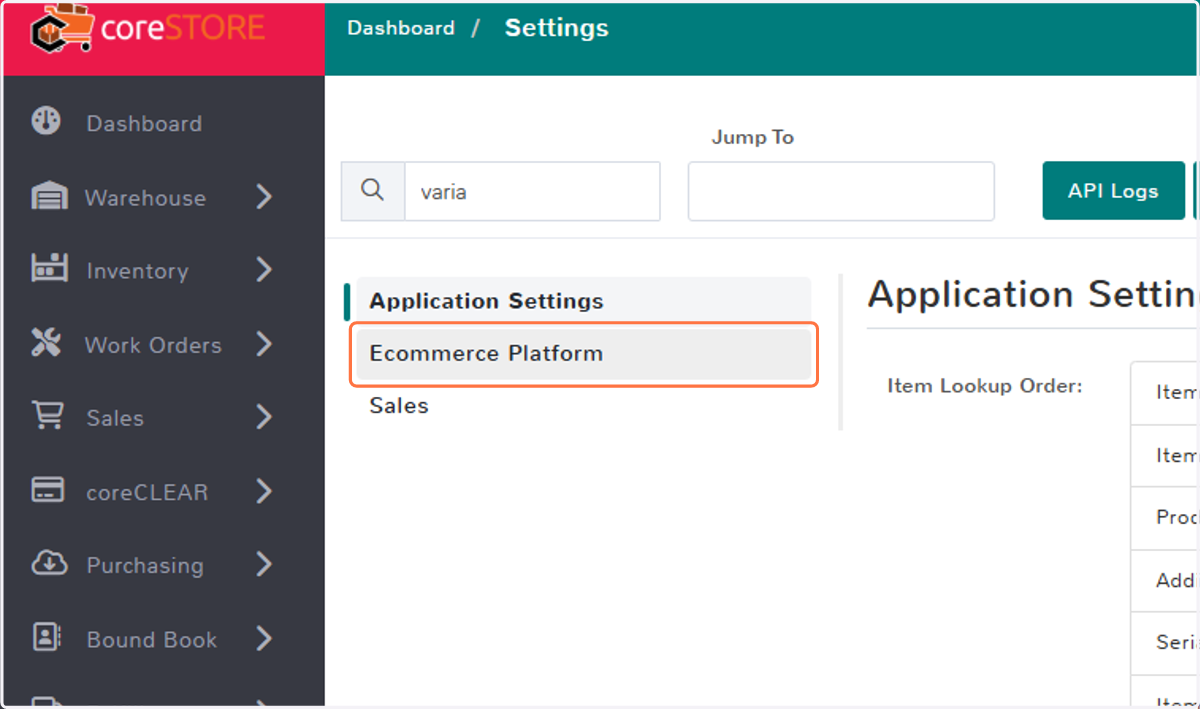The width and height of the screenshot is (1200, 709).
Task: Click the Purchasing cloud download icon
Action: (49, 564)
